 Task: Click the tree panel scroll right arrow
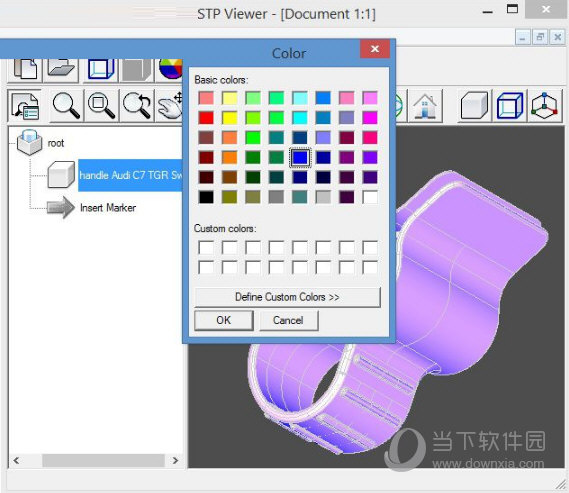pos(175,461)
